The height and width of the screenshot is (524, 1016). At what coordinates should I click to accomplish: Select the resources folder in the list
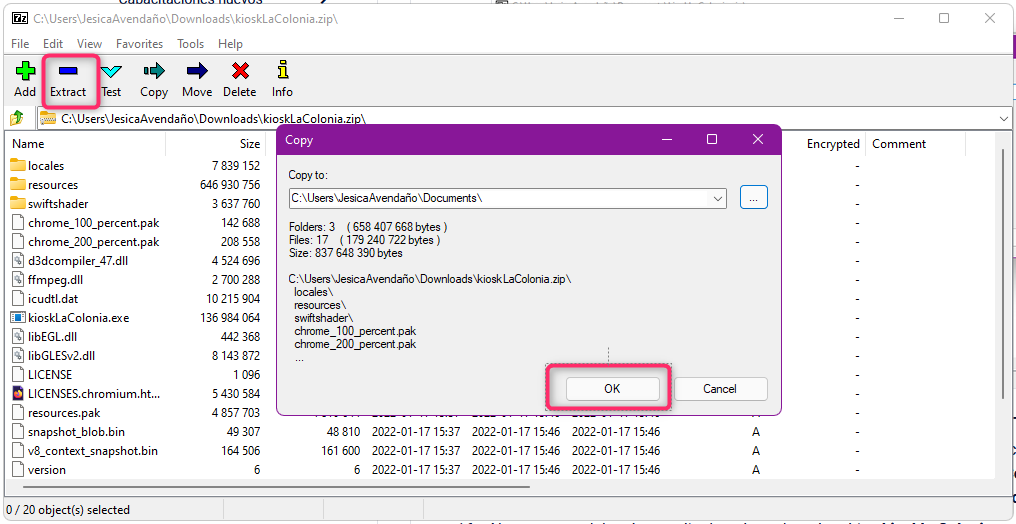coord(53,185)
